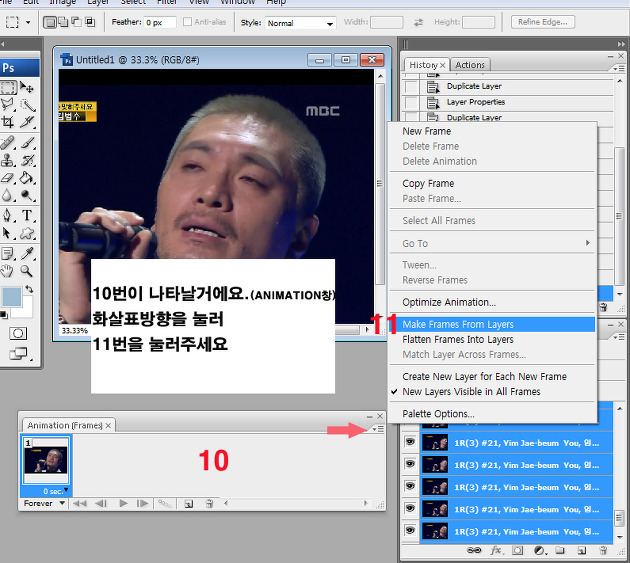Select the Magic Wand tool
Viewport: 630px width, 563px height.
pos(27,105)
